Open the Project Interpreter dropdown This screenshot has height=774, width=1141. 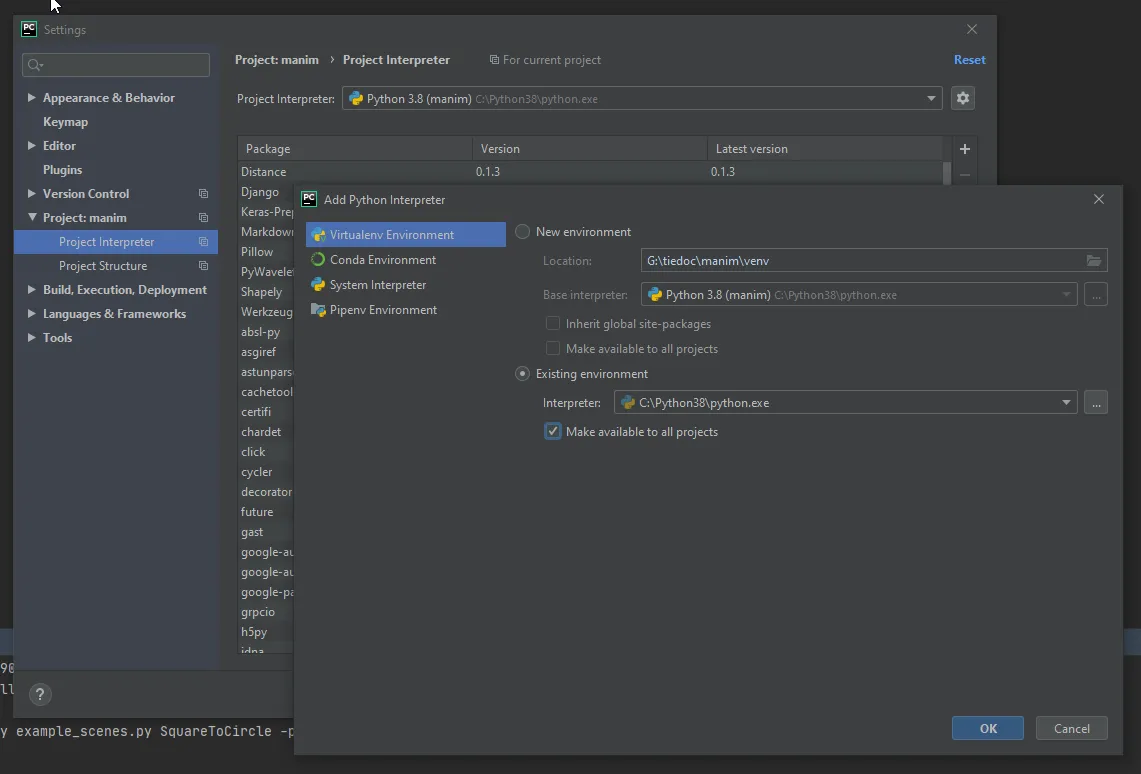pyautogui.click(x=931, y=98)
